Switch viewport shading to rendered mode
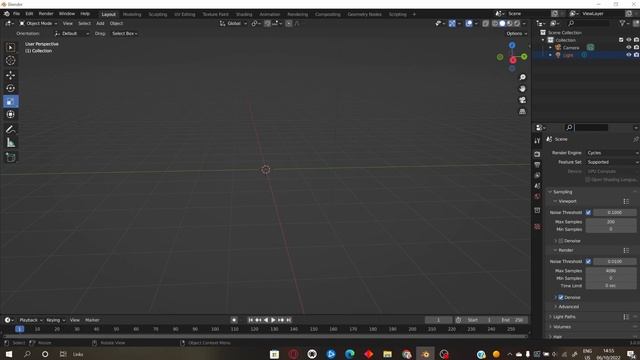640x360 pixels. 517,24
